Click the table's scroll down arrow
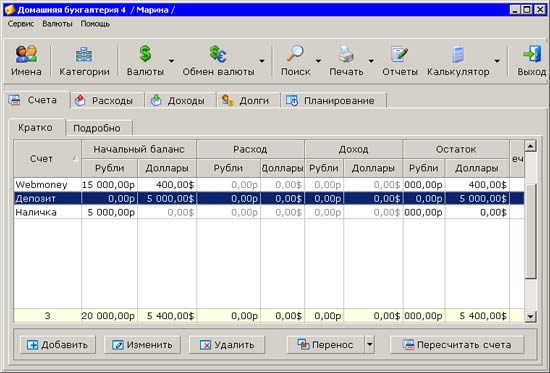The image size is (550, 373). pyautogui.click(x=530, y=316)
